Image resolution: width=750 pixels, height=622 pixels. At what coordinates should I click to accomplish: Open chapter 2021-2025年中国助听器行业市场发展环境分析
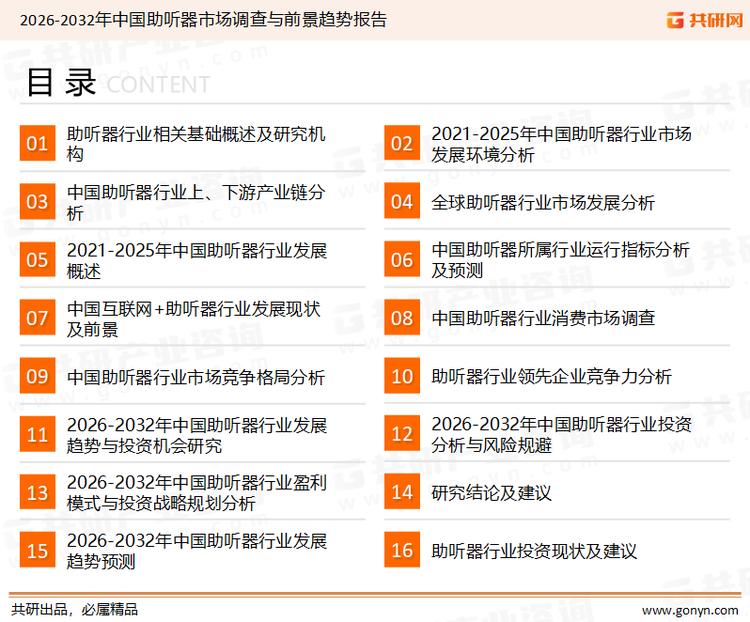point(561,144)
